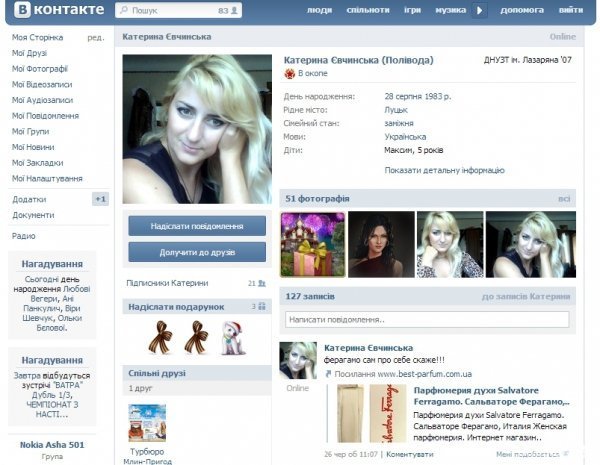Click the first St. George ribbon gift
600x465 pixels.
point(160,335)
